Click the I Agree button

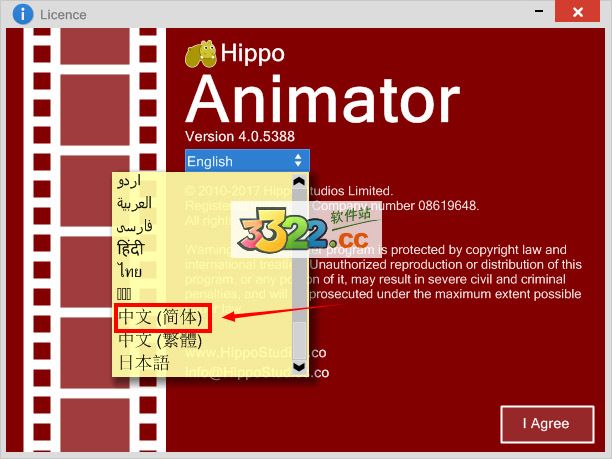[x=547, y=424]
